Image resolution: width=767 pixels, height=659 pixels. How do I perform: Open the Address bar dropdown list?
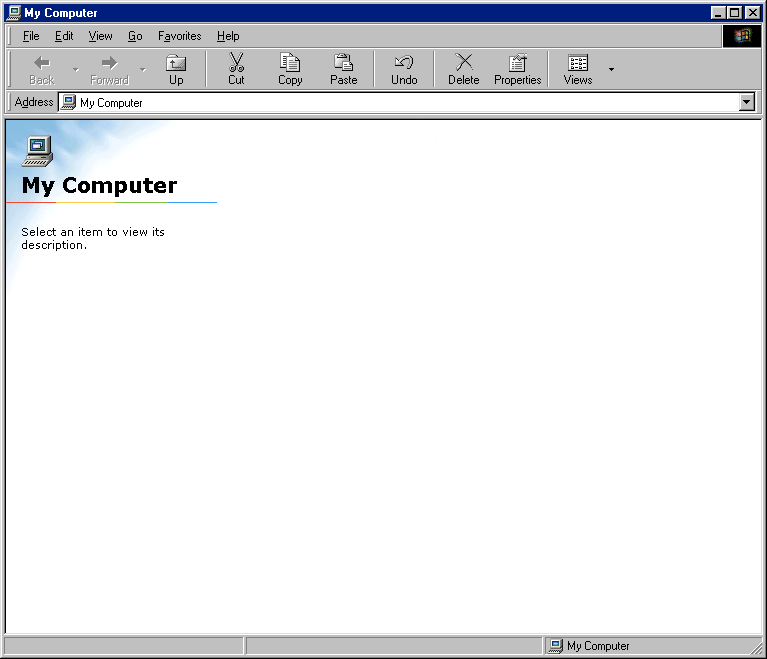[x=747, y=102]
